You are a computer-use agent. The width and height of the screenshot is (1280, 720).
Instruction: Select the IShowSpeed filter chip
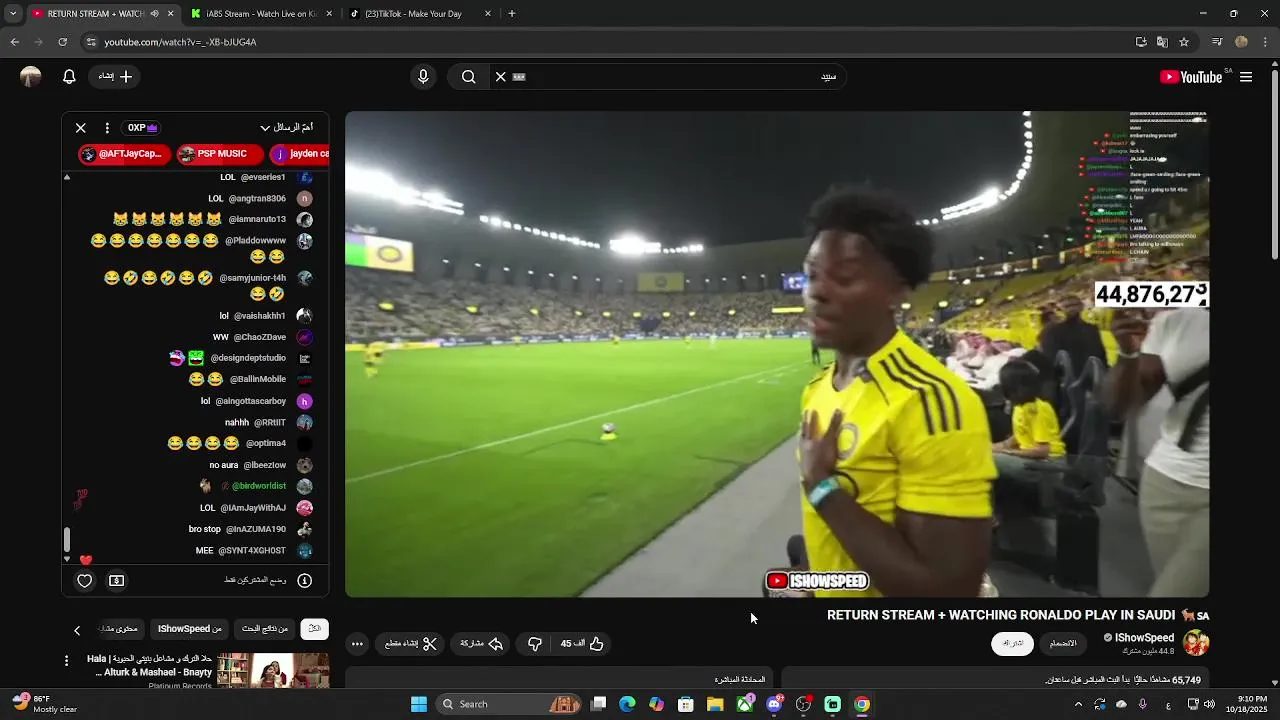190,629
